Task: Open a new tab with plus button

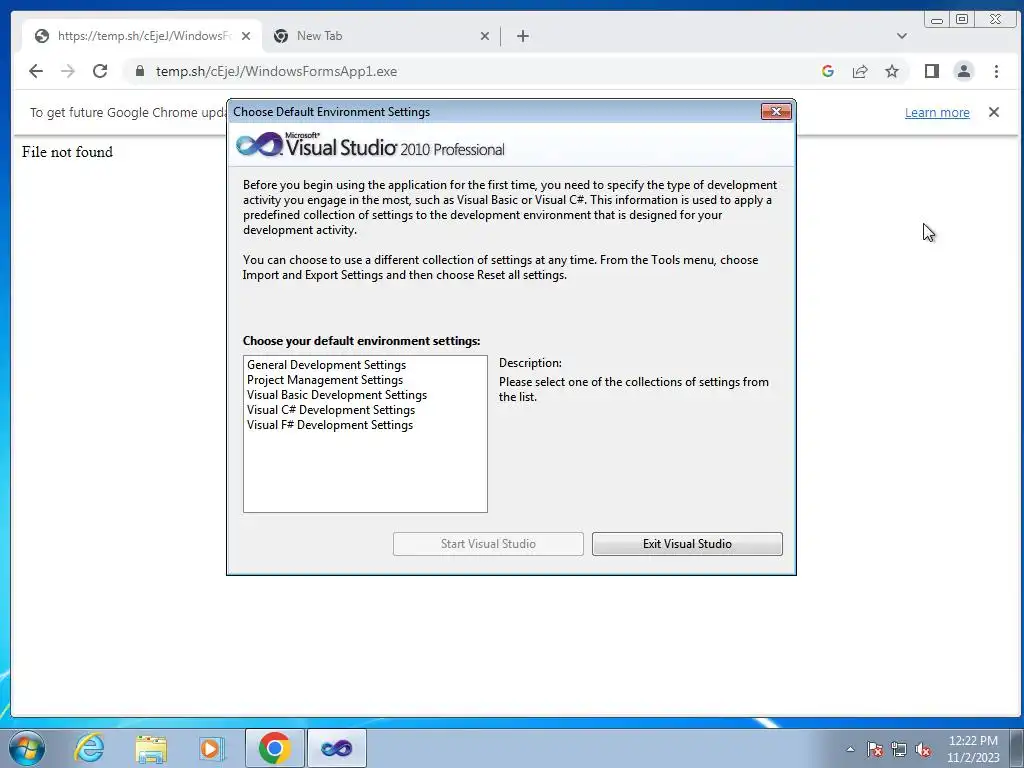Action: [x=522, y=36]
